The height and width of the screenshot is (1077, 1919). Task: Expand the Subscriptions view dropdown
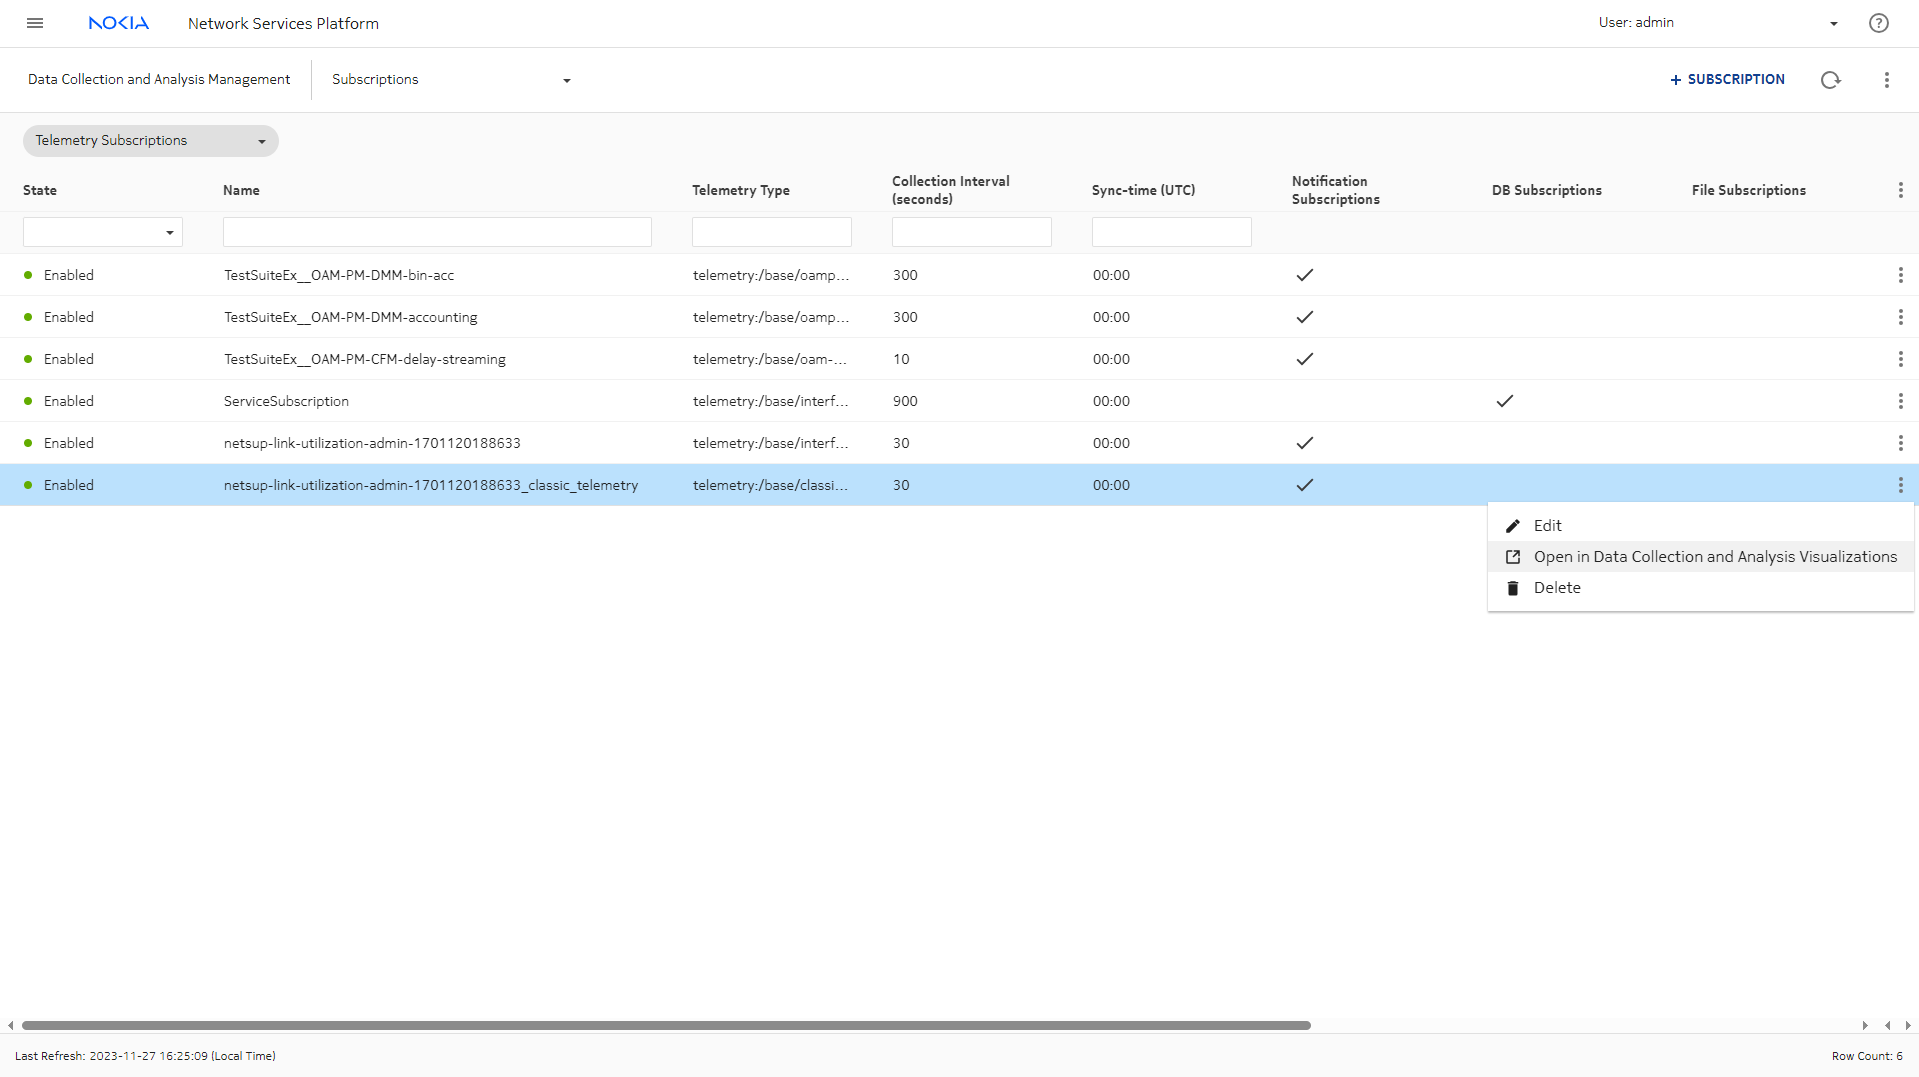[x=566, y=80]
